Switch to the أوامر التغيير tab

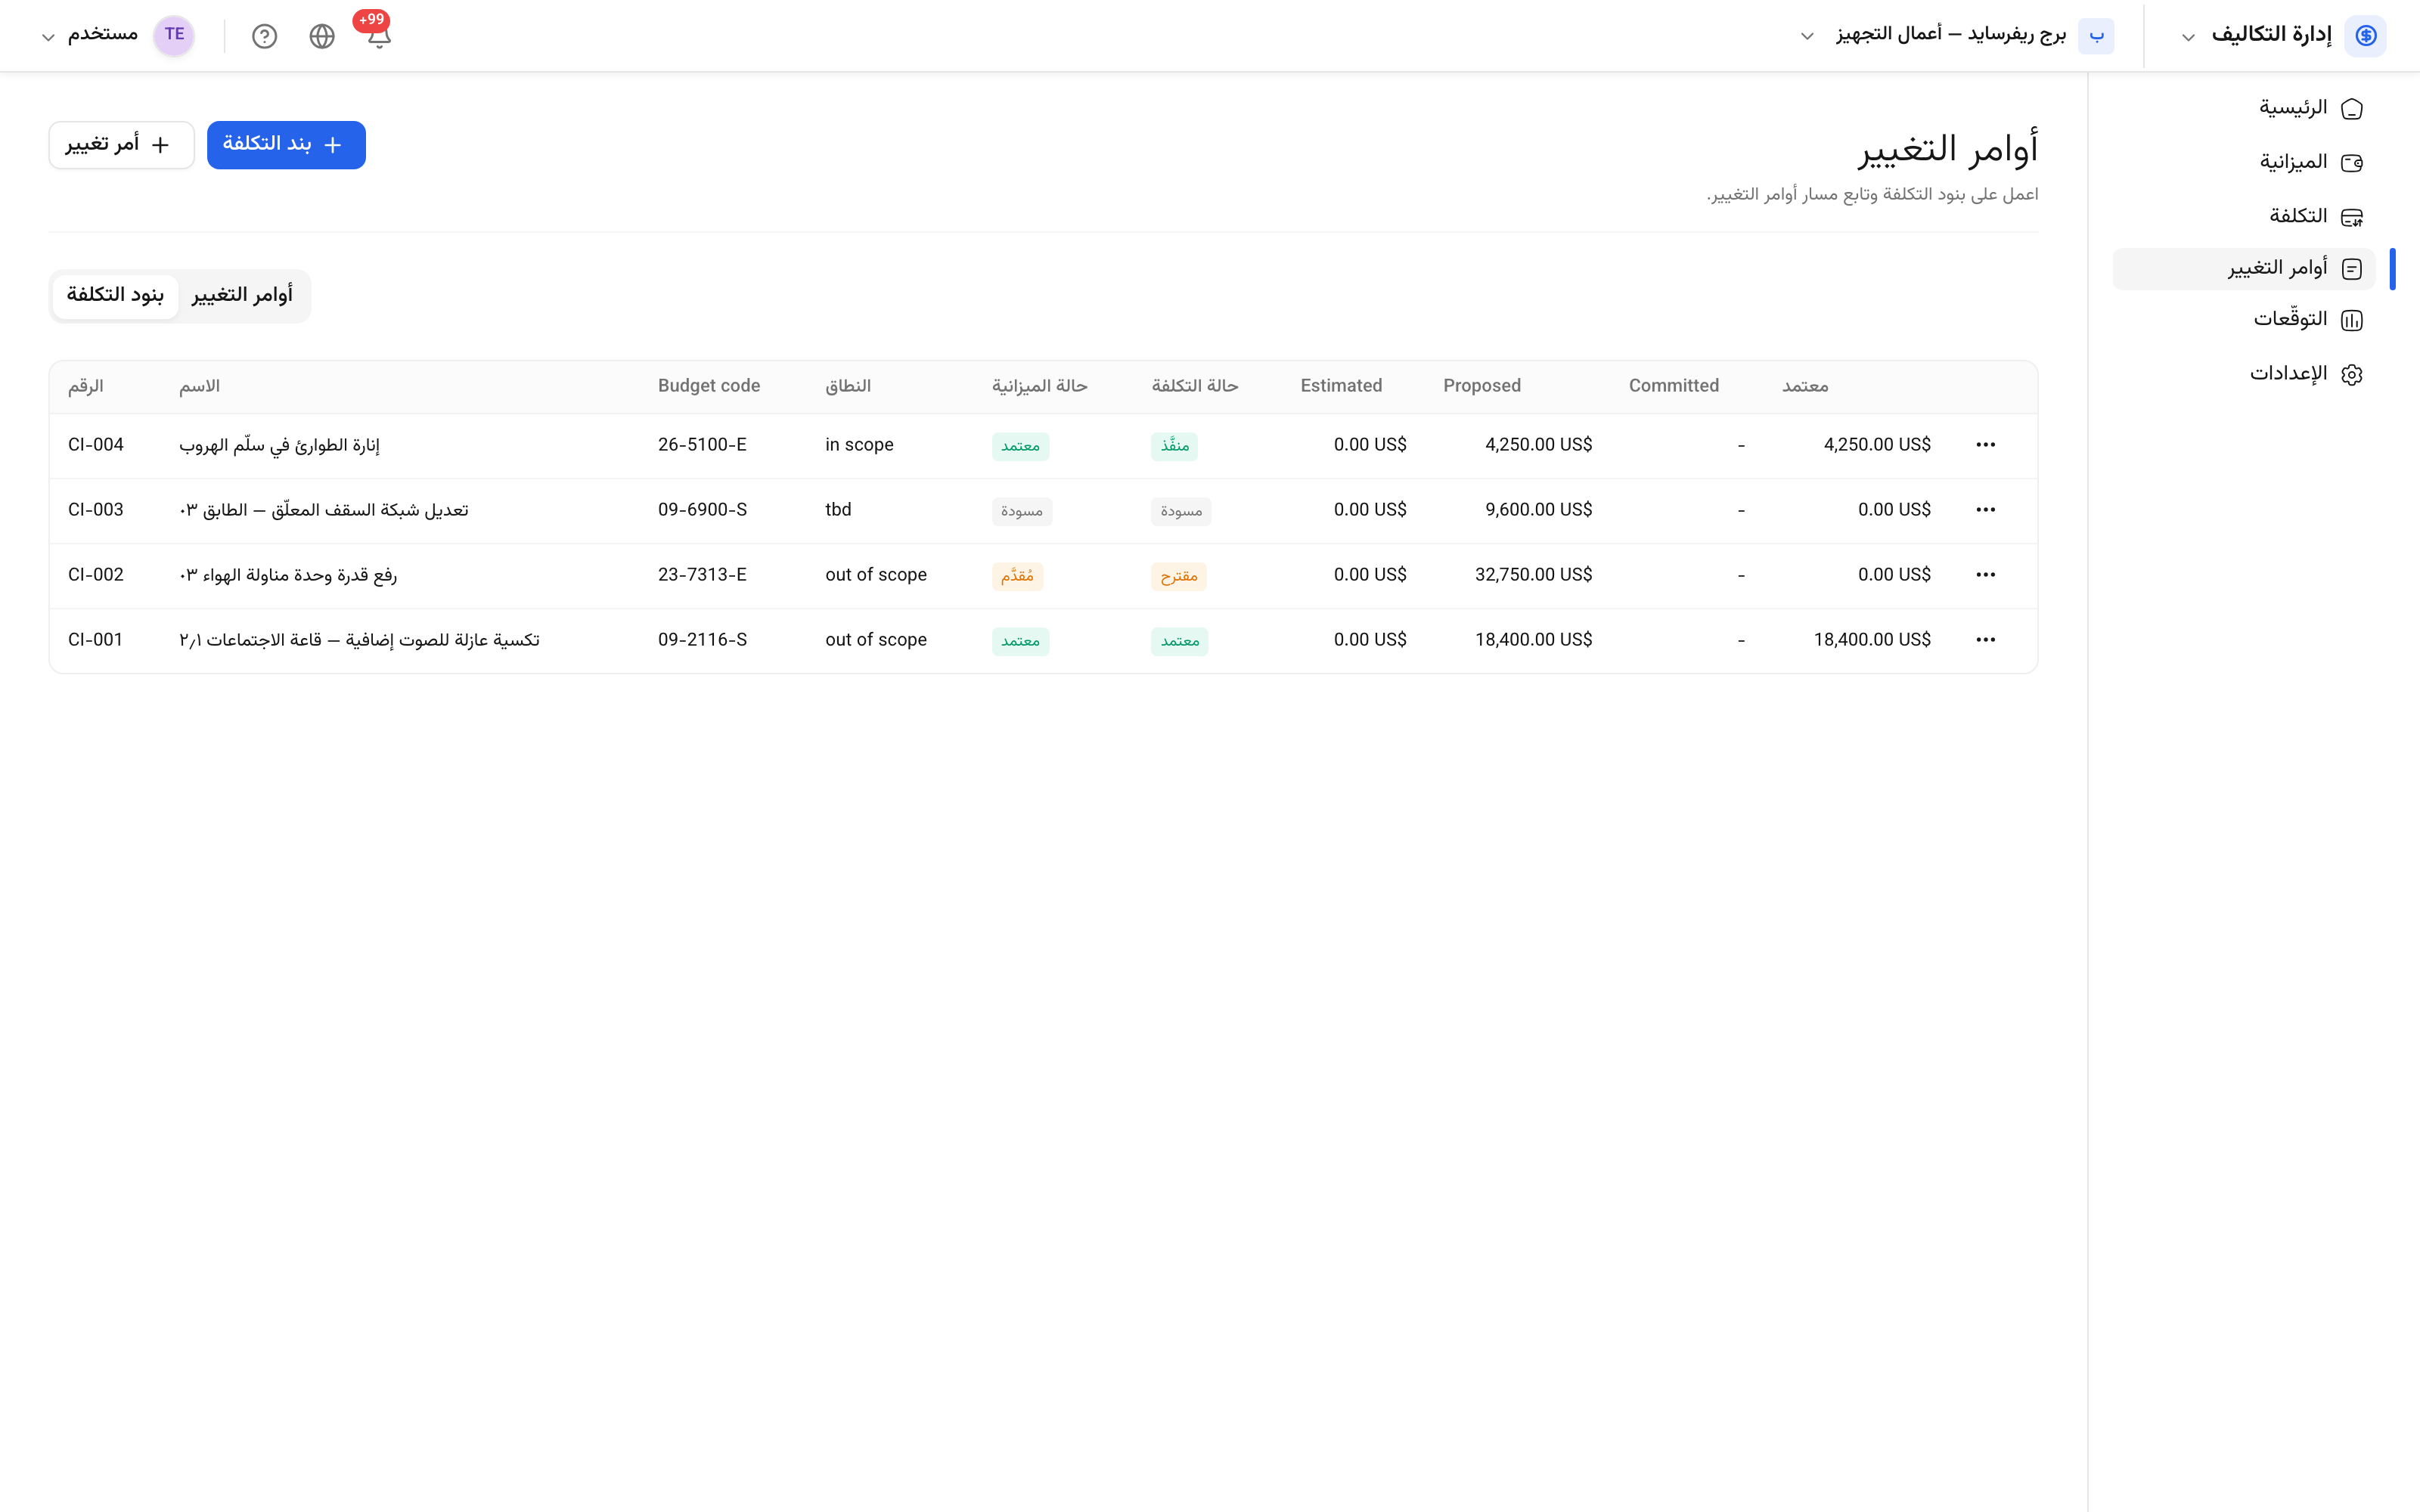pyautogui.click(x=243, y=295)
